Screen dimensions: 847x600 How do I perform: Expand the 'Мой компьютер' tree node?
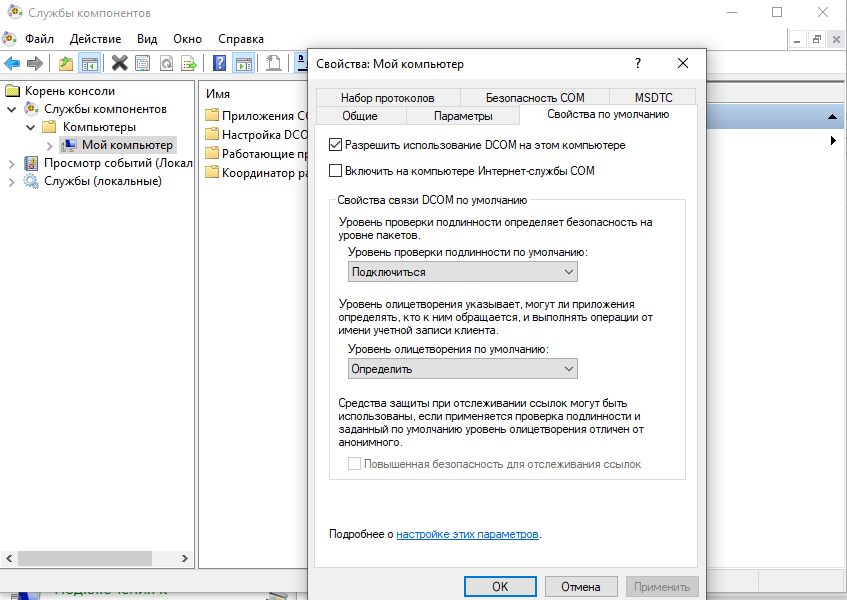click(49, 145)
